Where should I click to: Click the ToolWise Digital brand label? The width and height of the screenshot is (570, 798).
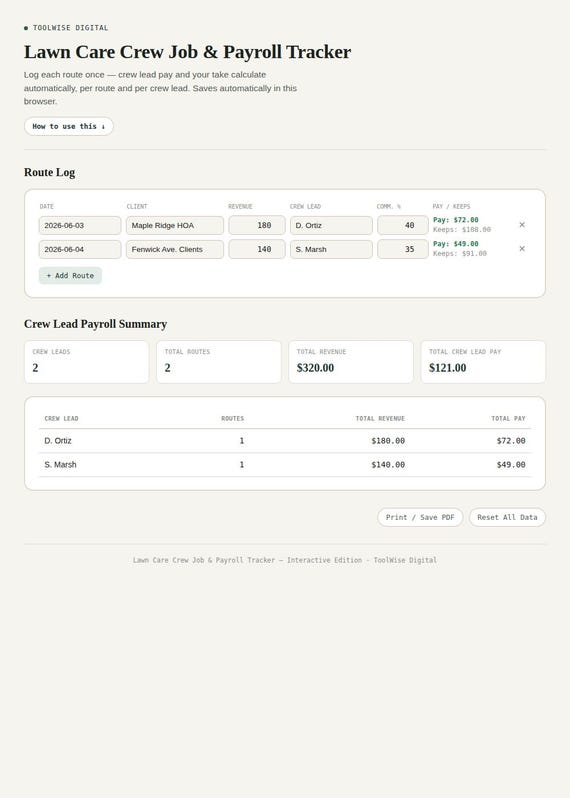70,28
